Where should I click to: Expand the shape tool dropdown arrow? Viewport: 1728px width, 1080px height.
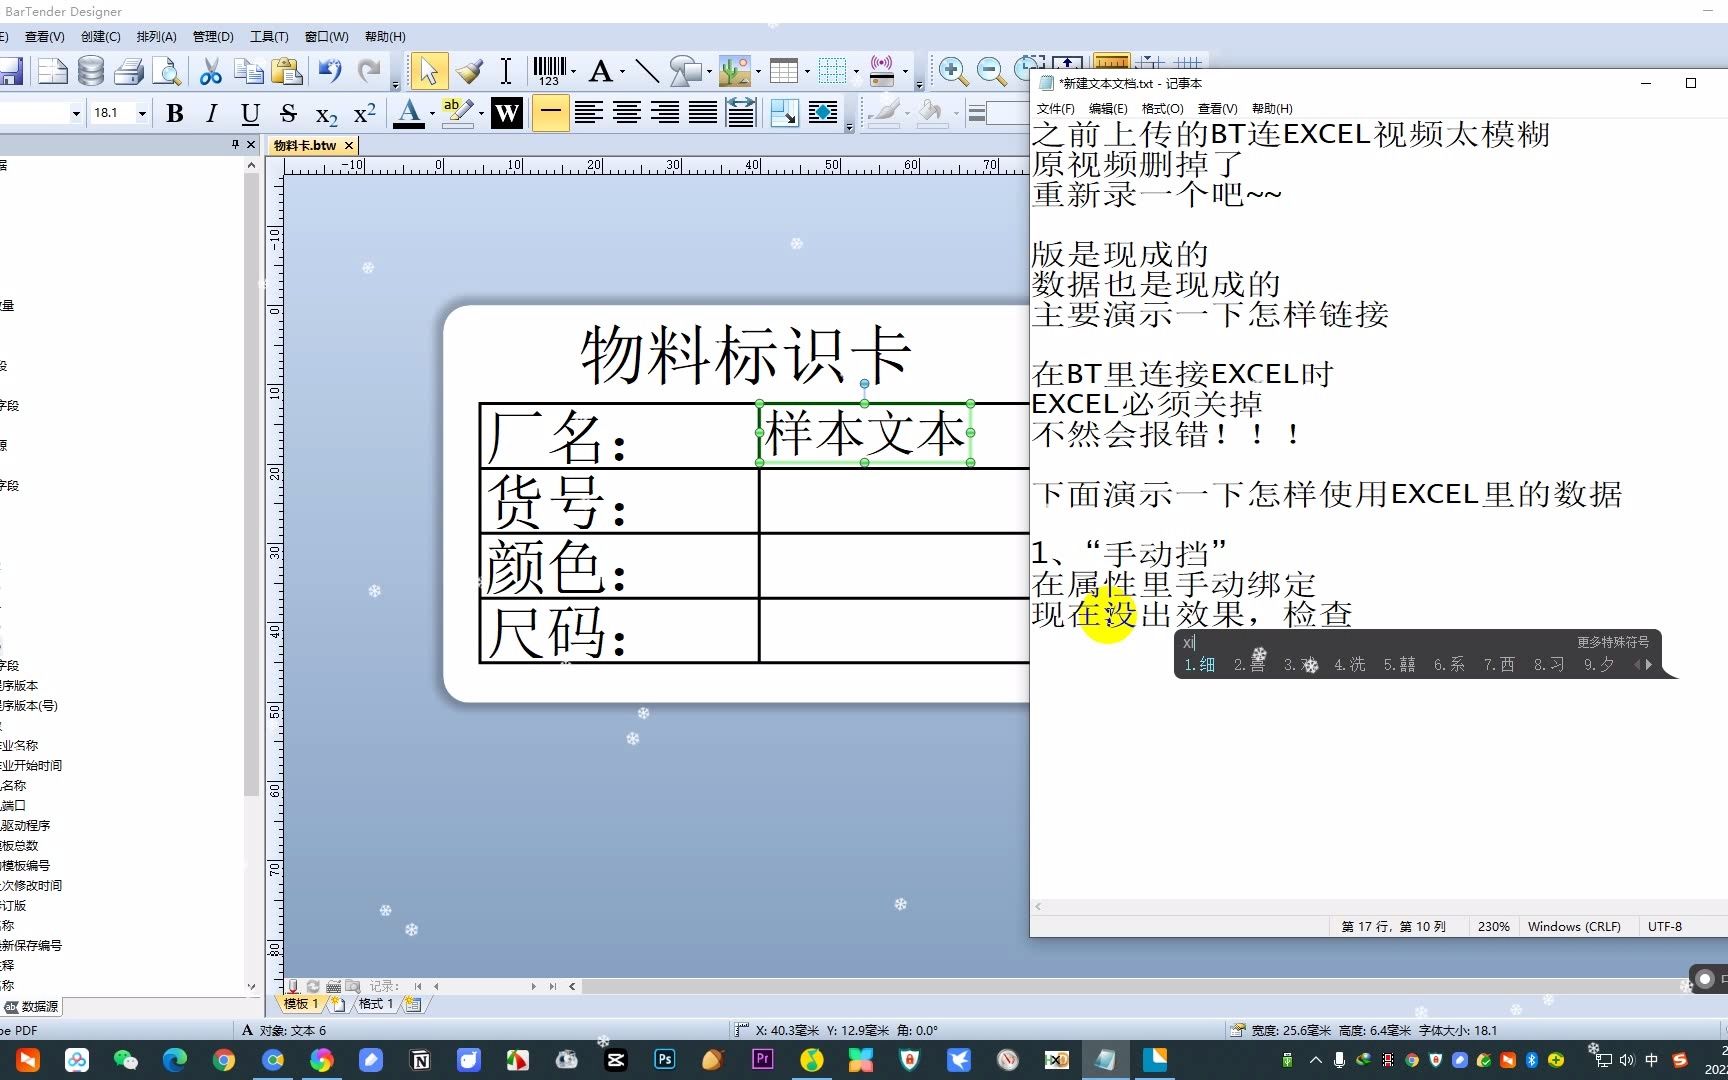[709, 71]
